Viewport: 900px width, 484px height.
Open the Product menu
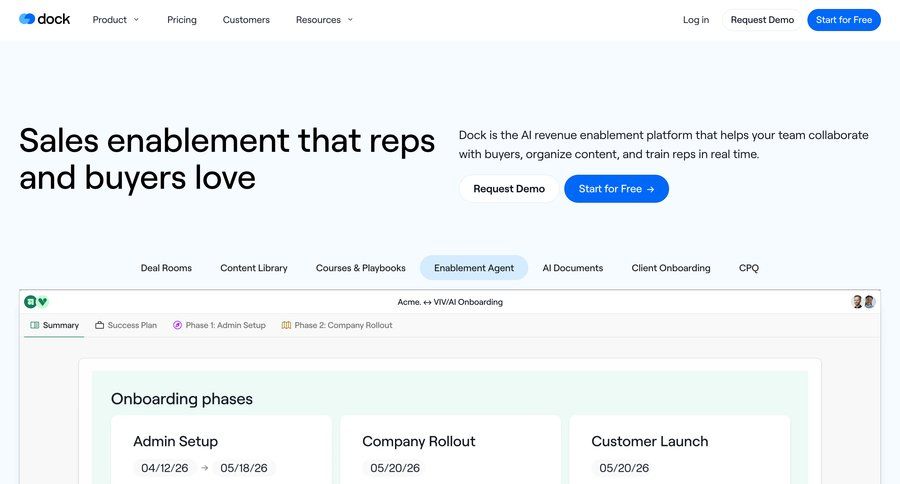(116, 20)
